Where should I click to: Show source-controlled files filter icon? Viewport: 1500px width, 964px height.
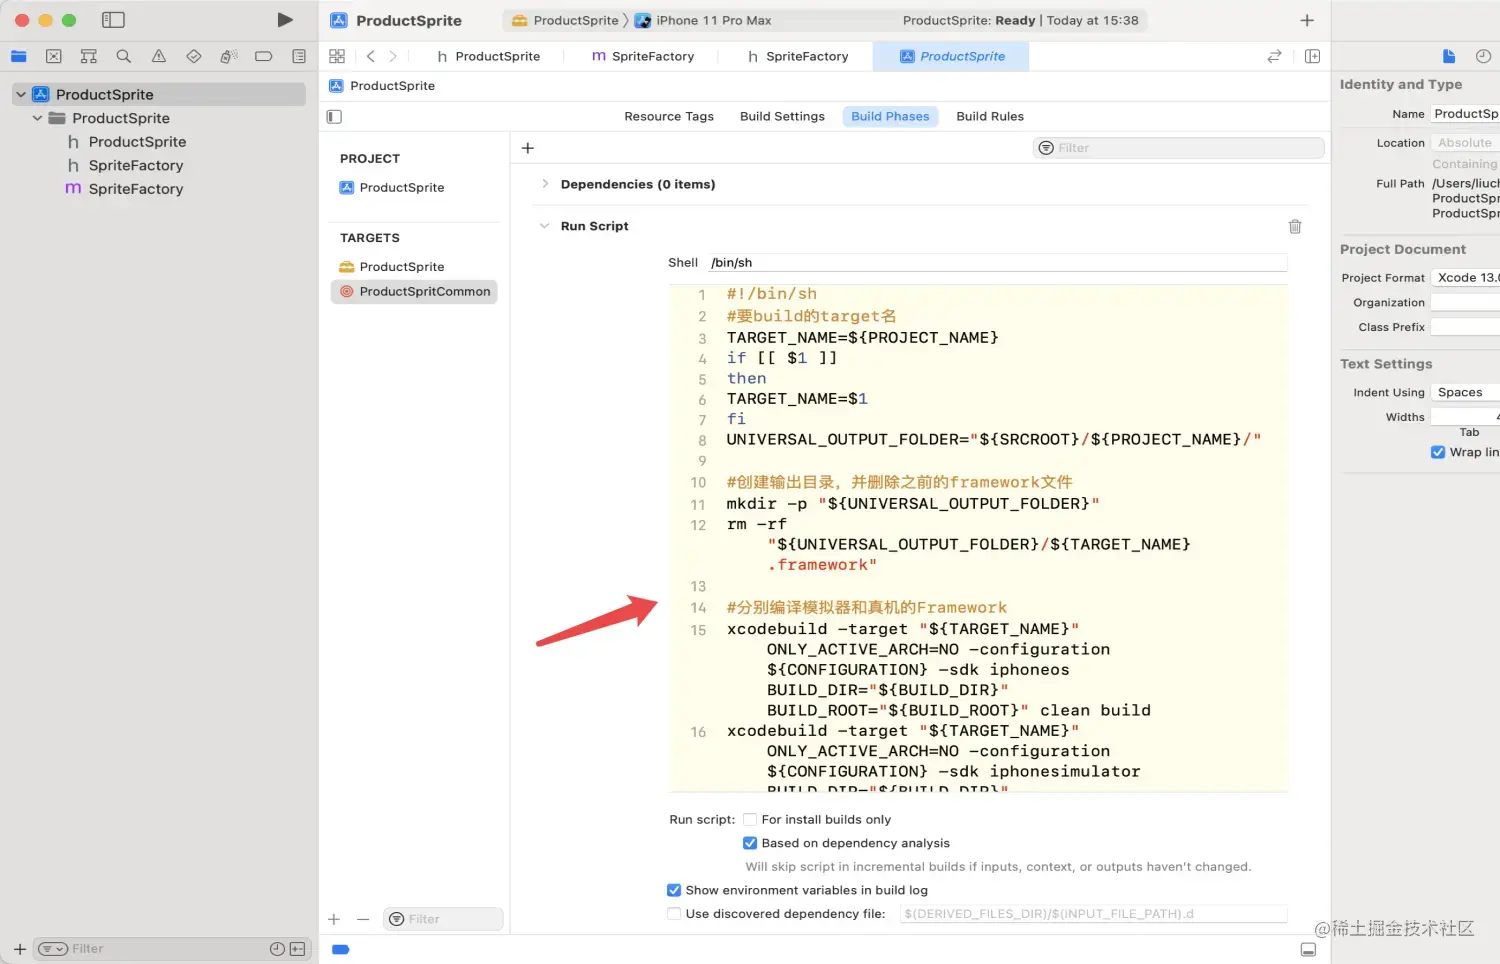pyautogui.click(x=297, y=948)
